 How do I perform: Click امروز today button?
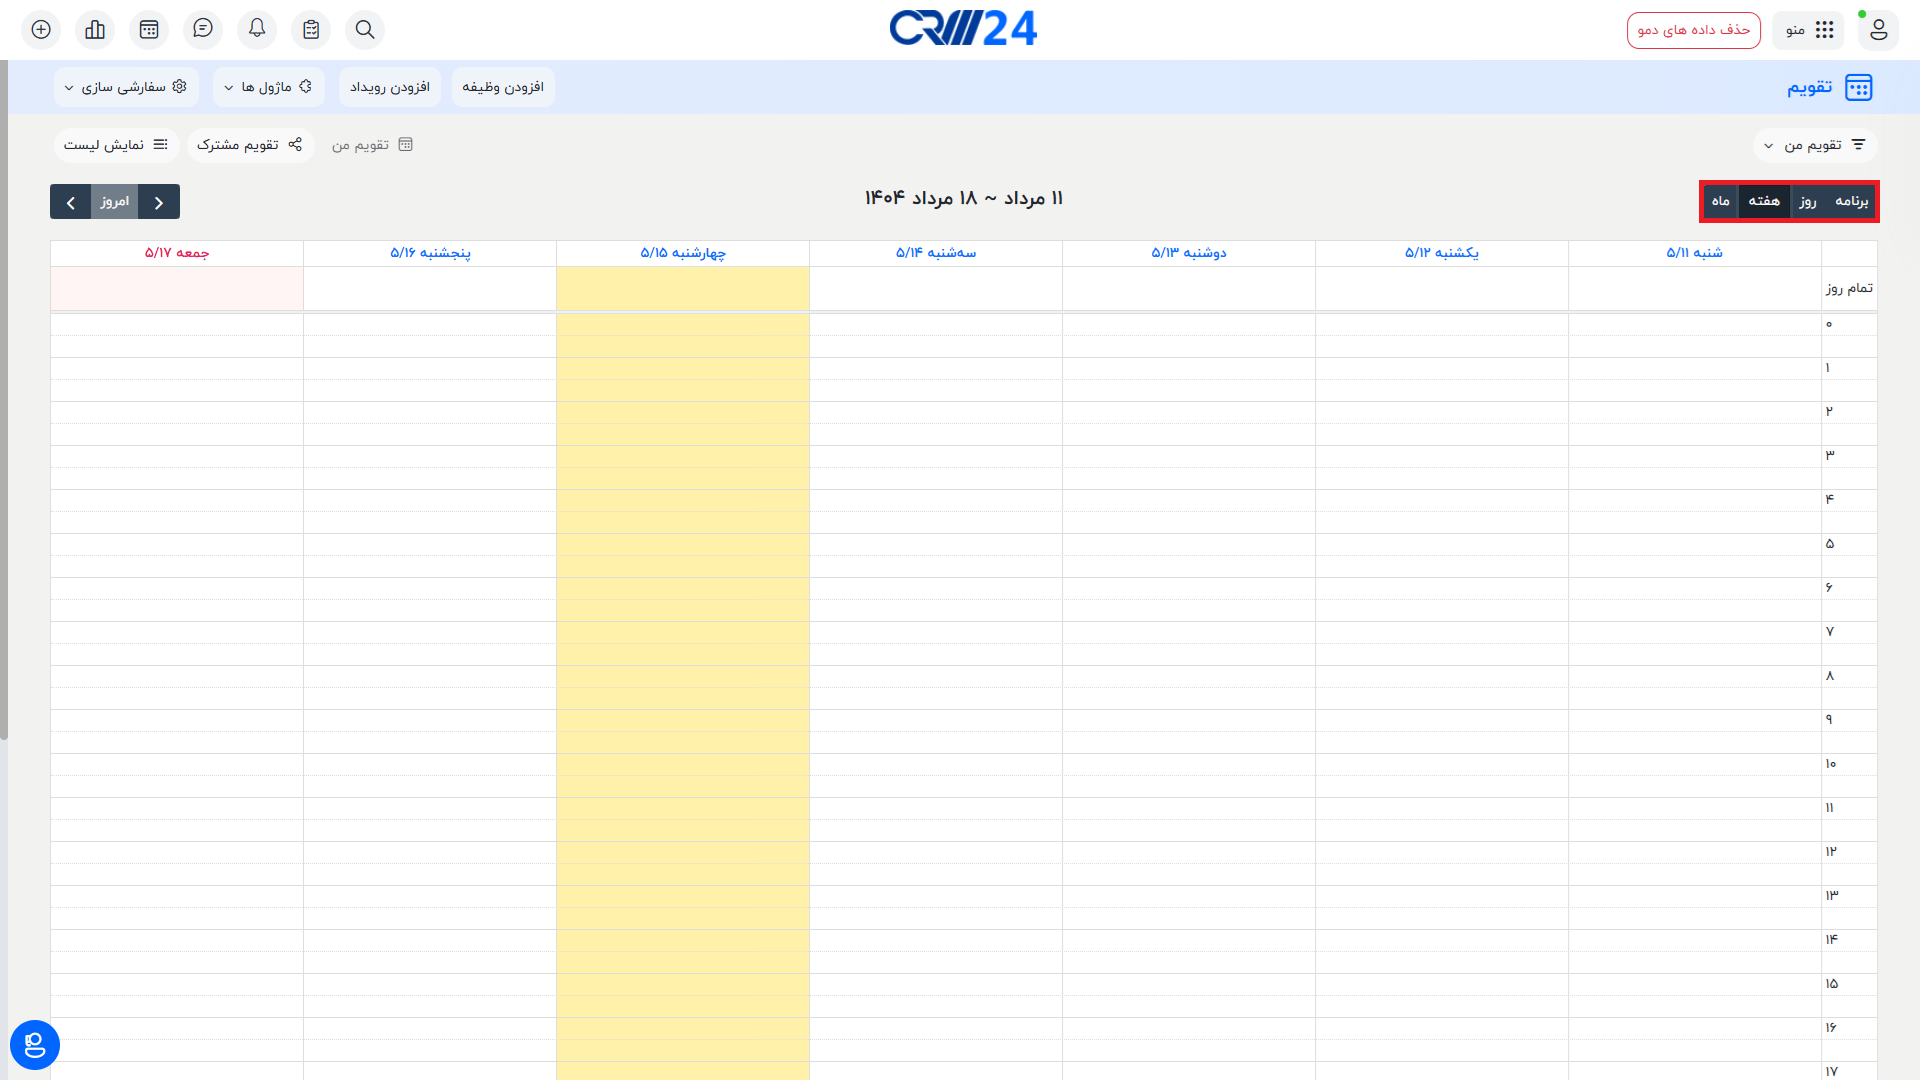pyautogui.click(x=115, y=202)
